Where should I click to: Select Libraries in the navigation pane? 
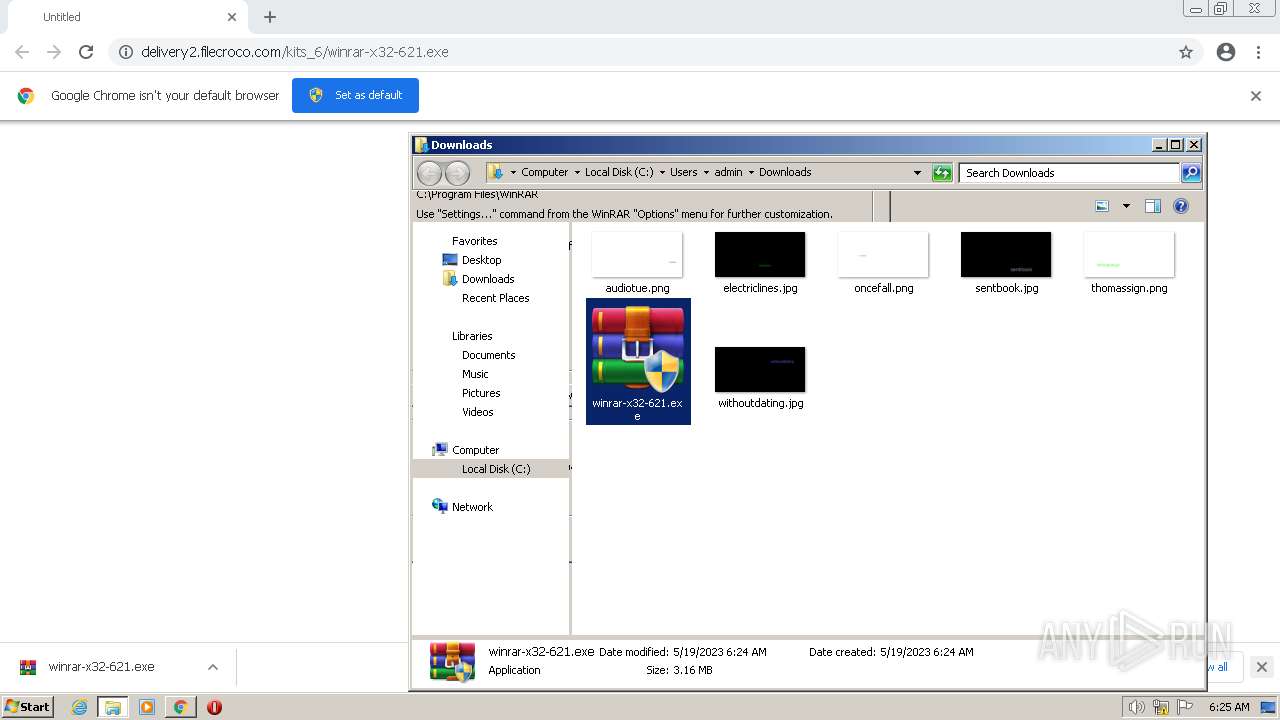coord(472,336)
